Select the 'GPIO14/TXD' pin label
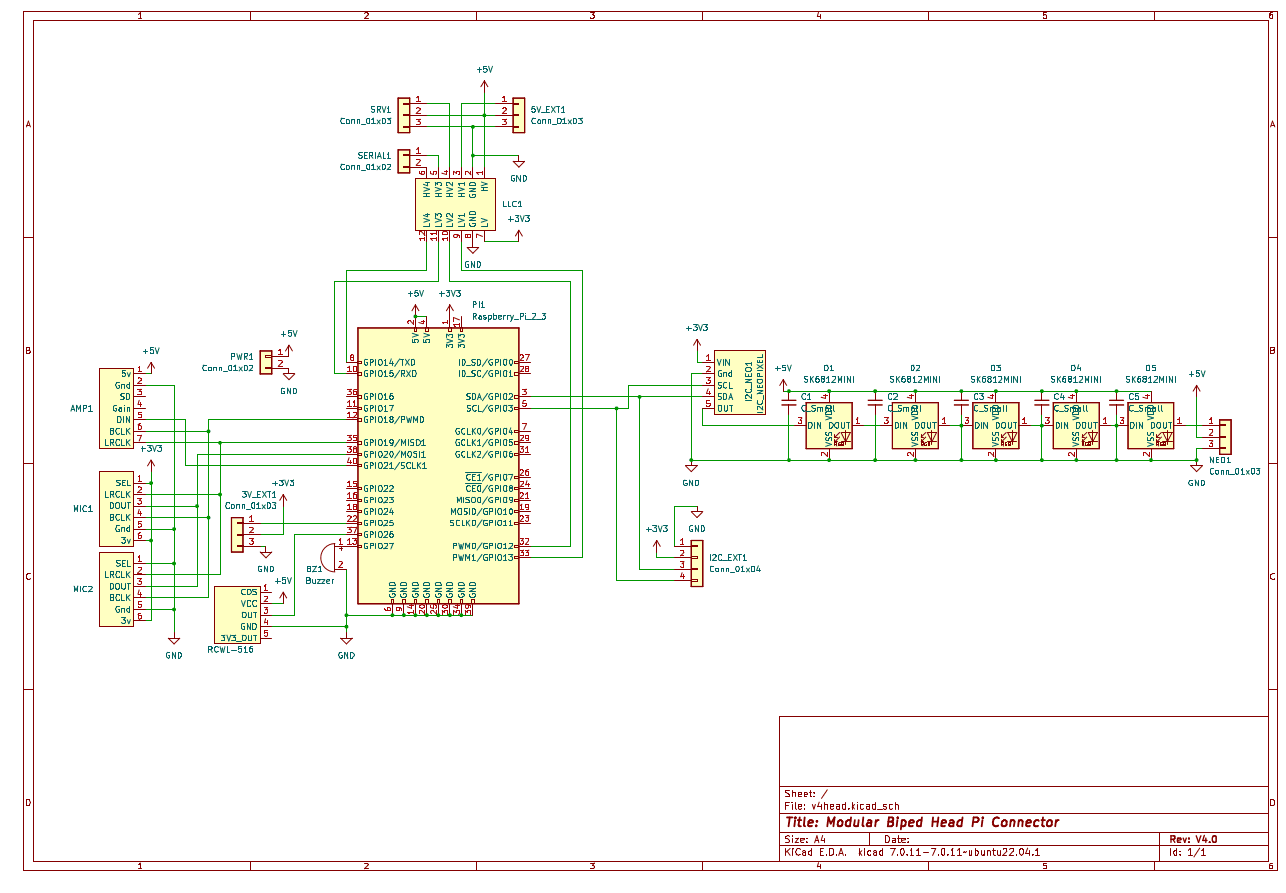Image resolution: width=1286 pixels, height=893 pixels. pos(390,362)
